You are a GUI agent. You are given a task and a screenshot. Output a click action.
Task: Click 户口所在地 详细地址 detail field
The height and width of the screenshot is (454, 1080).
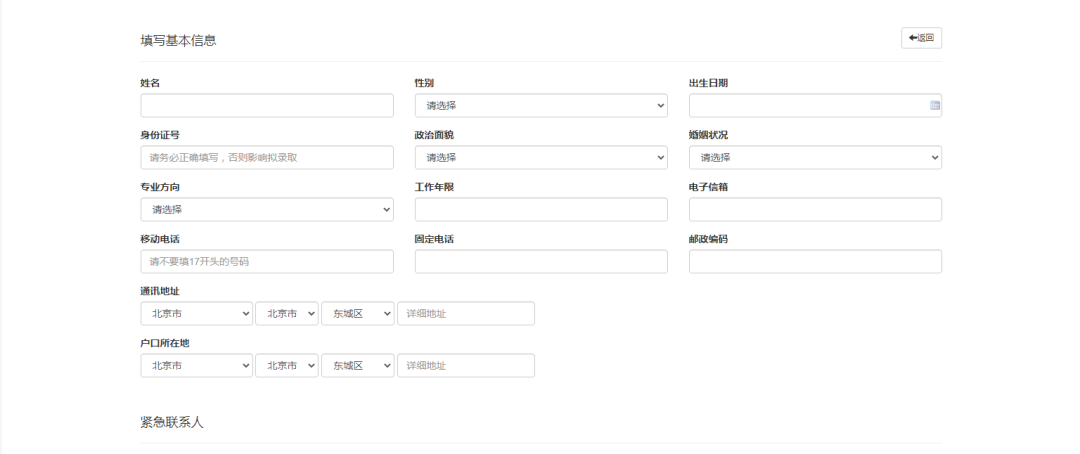click(x=466, y=366)
